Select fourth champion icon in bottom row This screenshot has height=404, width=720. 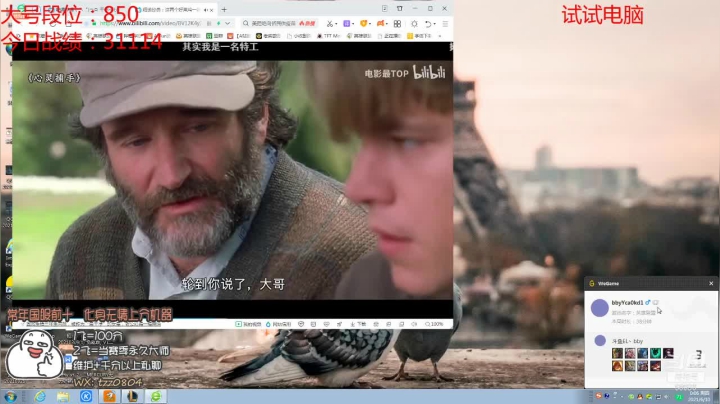(x=655, y=365)
